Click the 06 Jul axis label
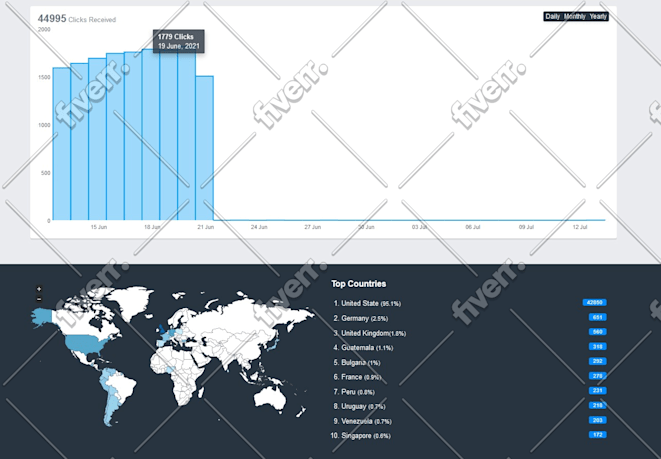This screenshot has height=459, width=661. pyautogui.click(x=473, y=227)
